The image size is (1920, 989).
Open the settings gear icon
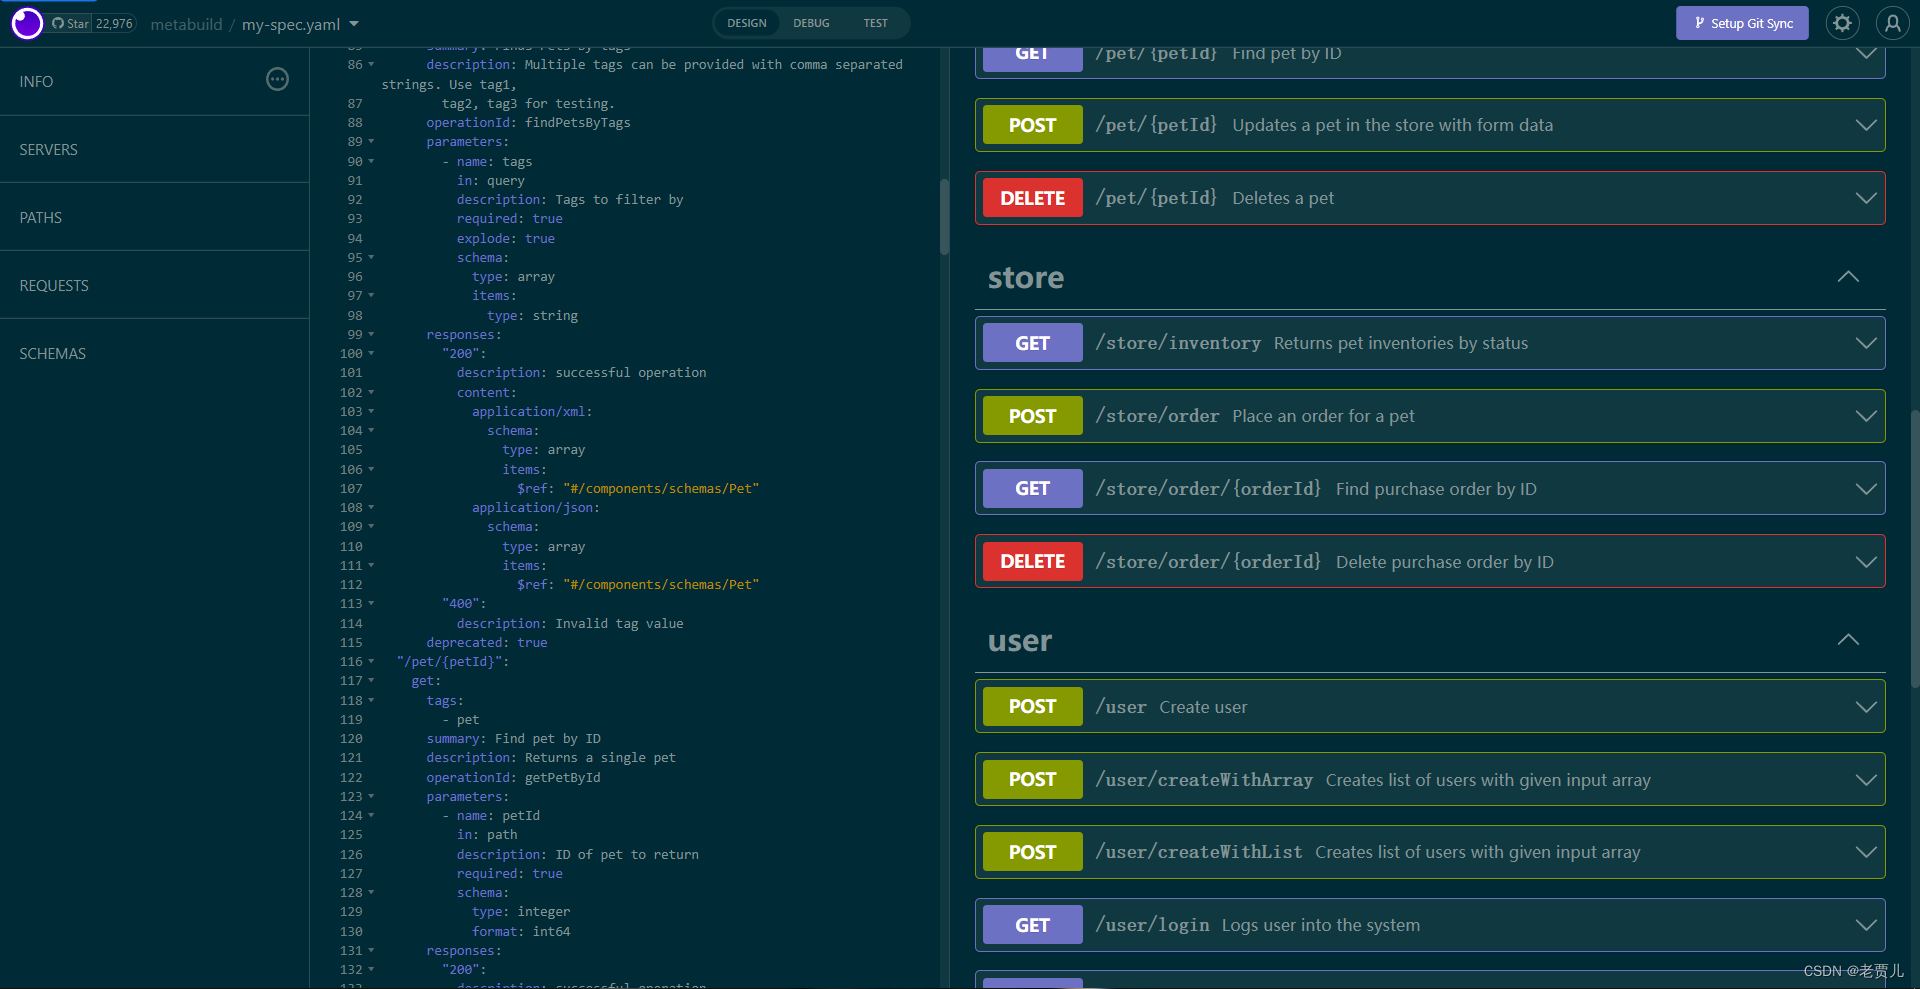(1842, 23)
